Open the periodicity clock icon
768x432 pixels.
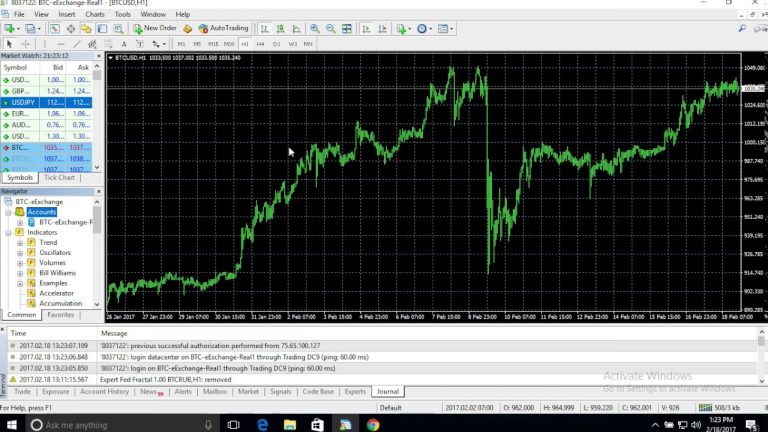click(422, 29)
